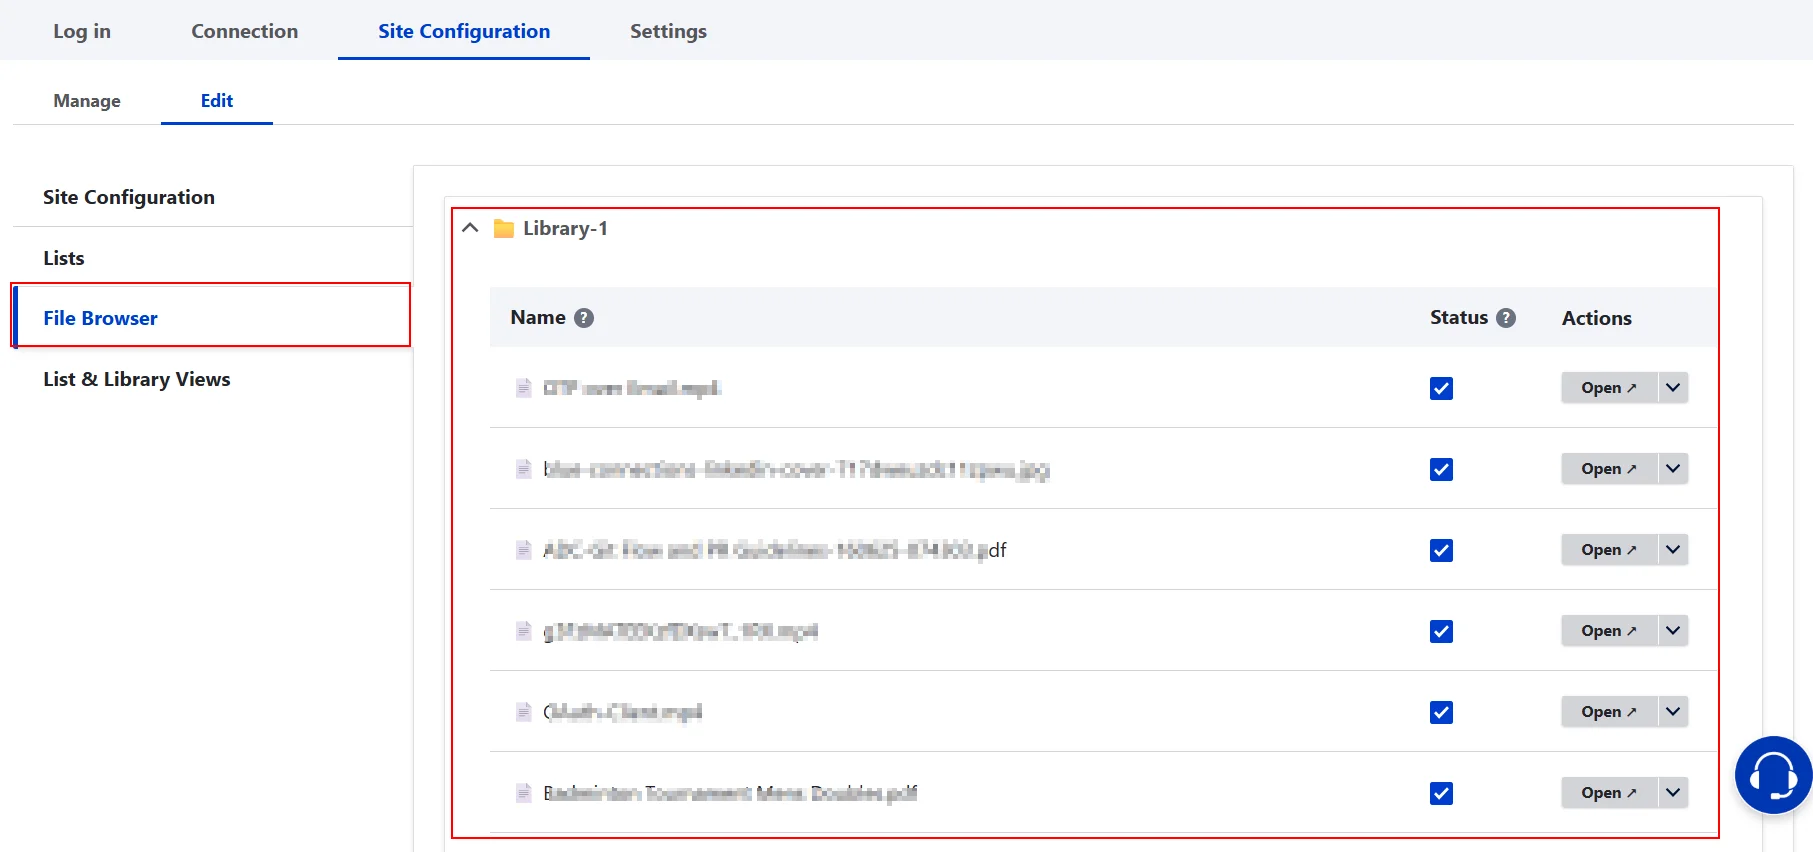Click the last row's .pdf file name

[730, 793]
